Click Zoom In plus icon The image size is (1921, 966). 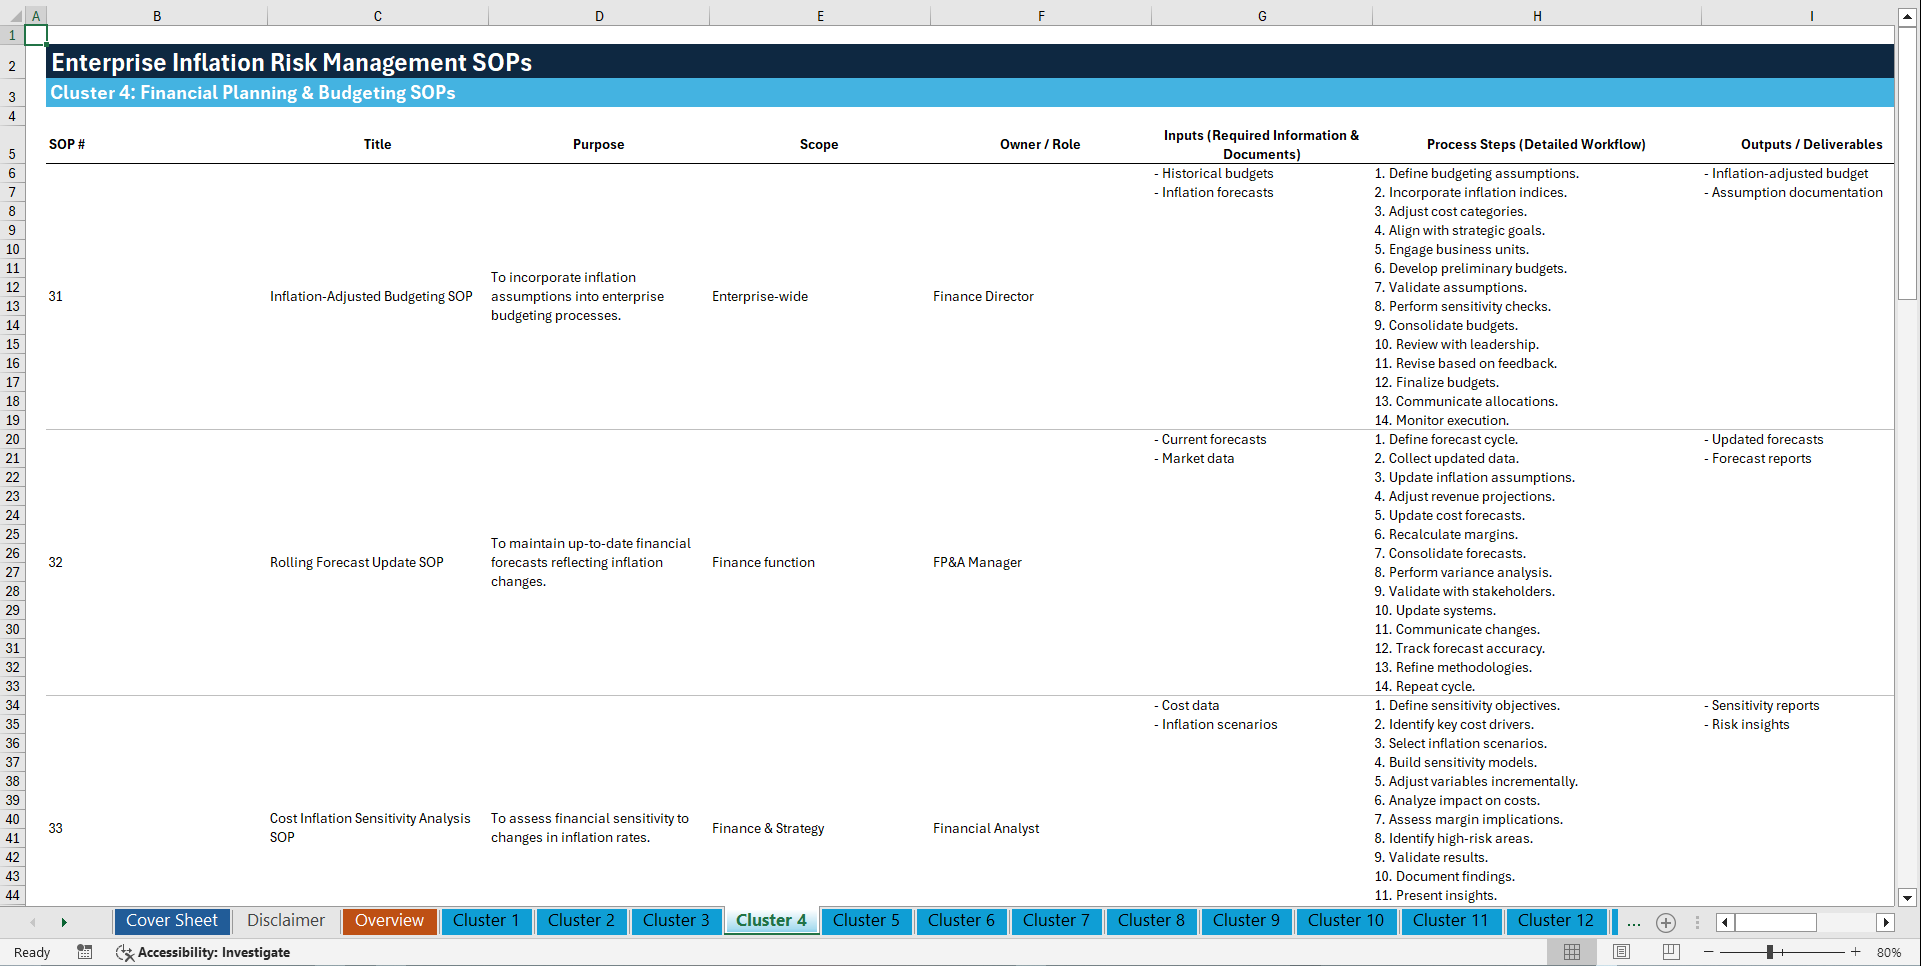coord(1856,952)
